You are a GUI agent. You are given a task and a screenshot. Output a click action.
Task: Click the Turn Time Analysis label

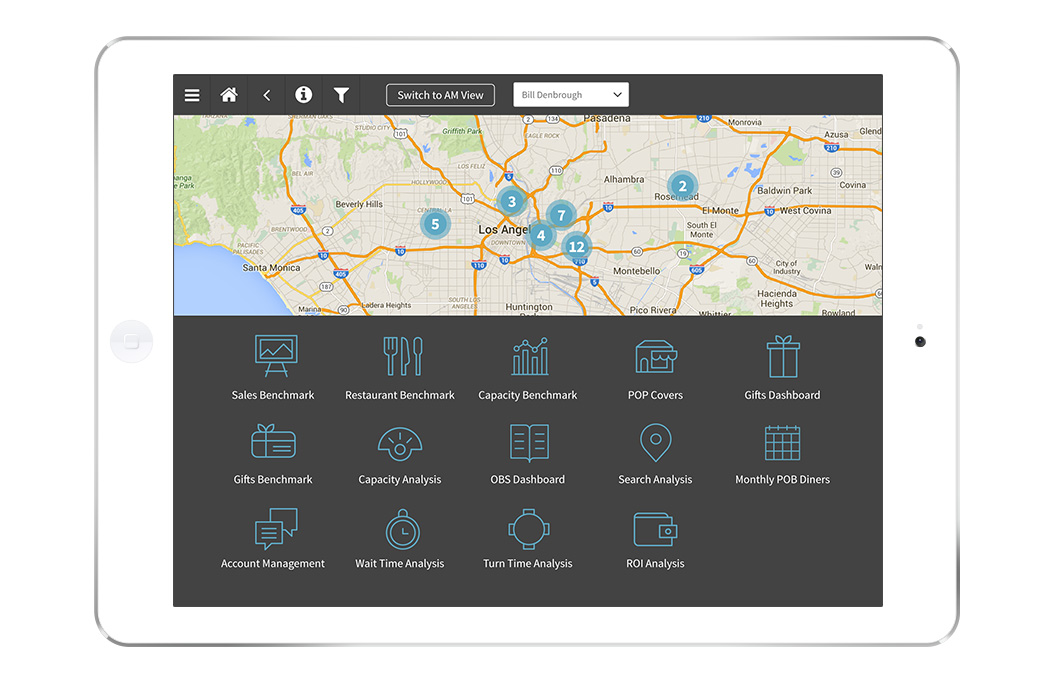click(x=528, y=564)
